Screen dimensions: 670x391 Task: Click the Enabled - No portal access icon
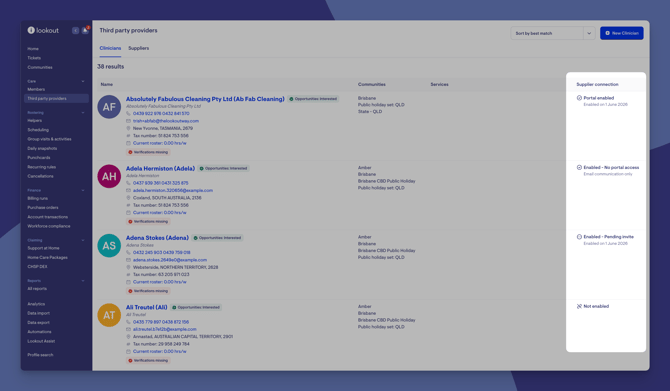click(x=579, y=168)
